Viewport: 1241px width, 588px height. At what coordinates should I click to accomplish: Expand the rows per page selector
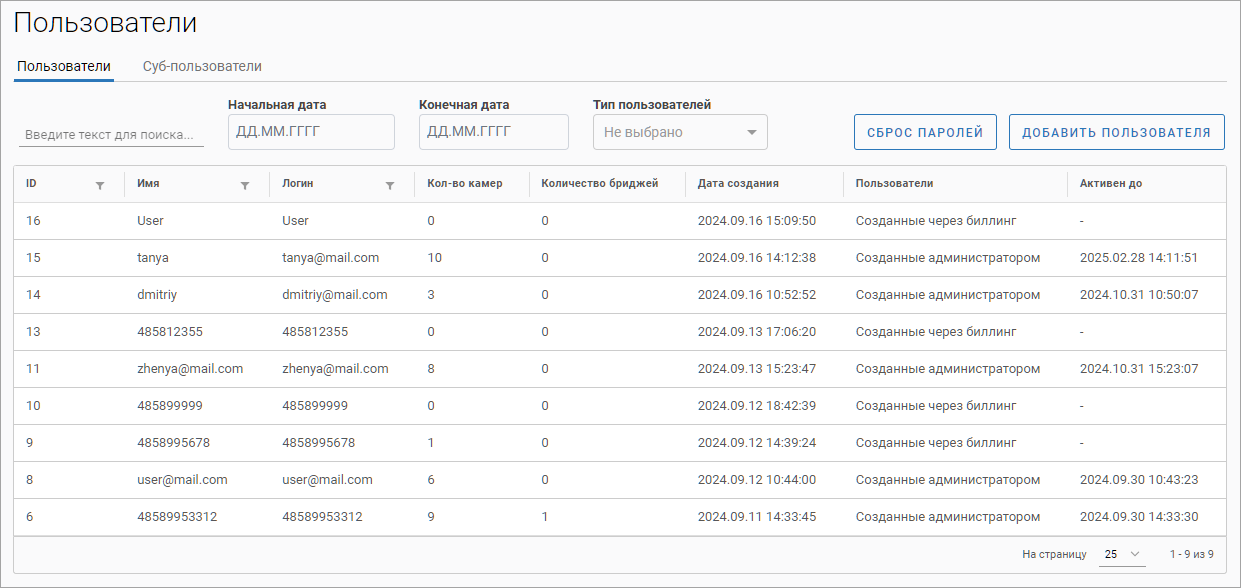[1122, 554]
